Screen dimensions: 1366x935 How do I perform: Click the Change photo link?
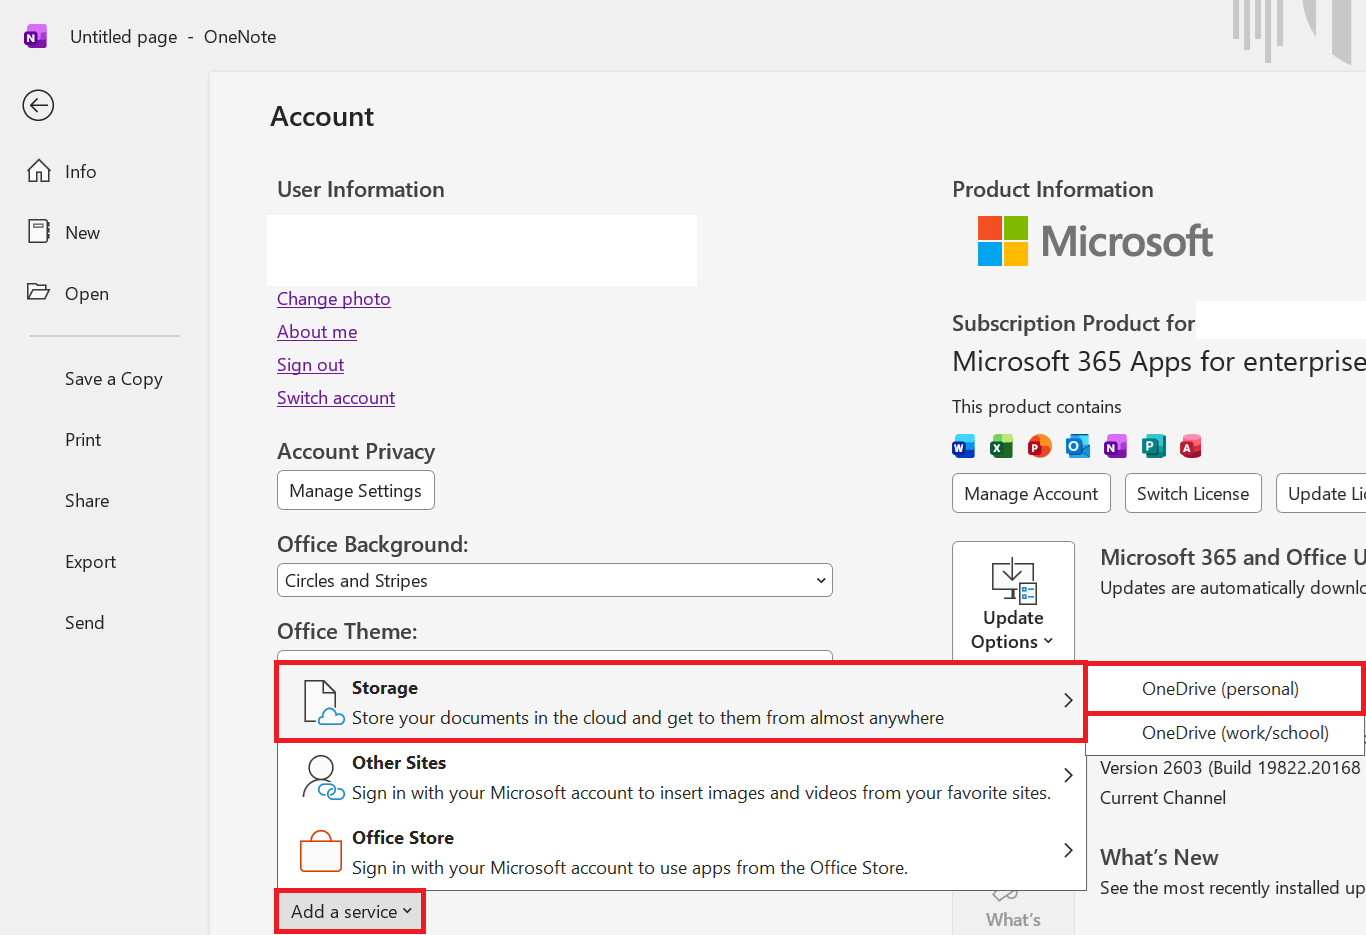[334, 299]
